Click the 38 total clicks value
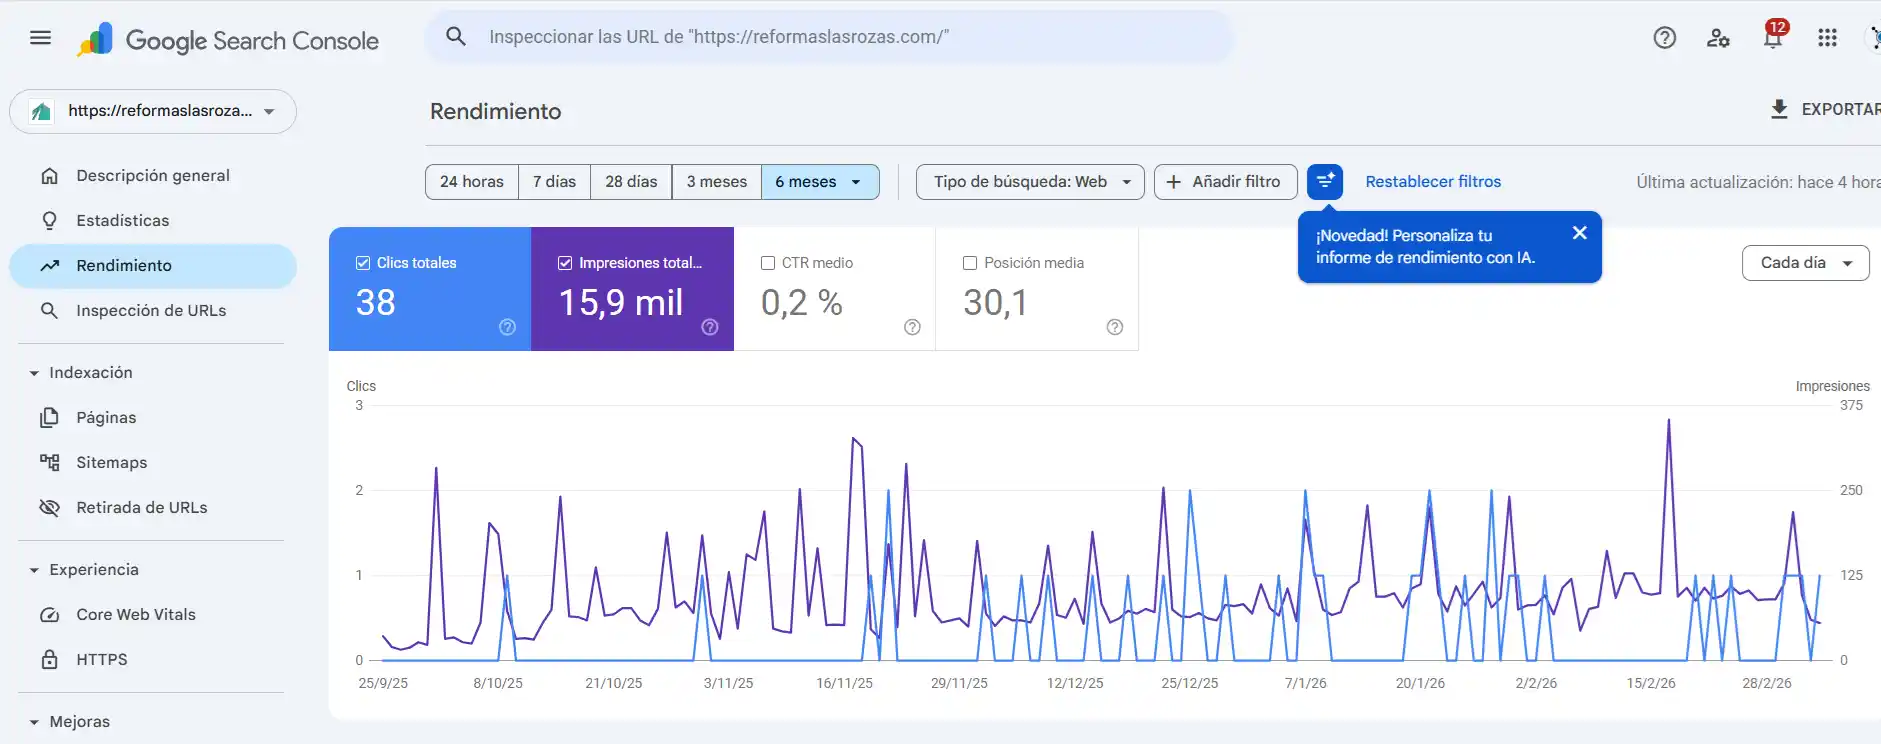This screenshot has width=1881, height=744. [x=376, y=303]
